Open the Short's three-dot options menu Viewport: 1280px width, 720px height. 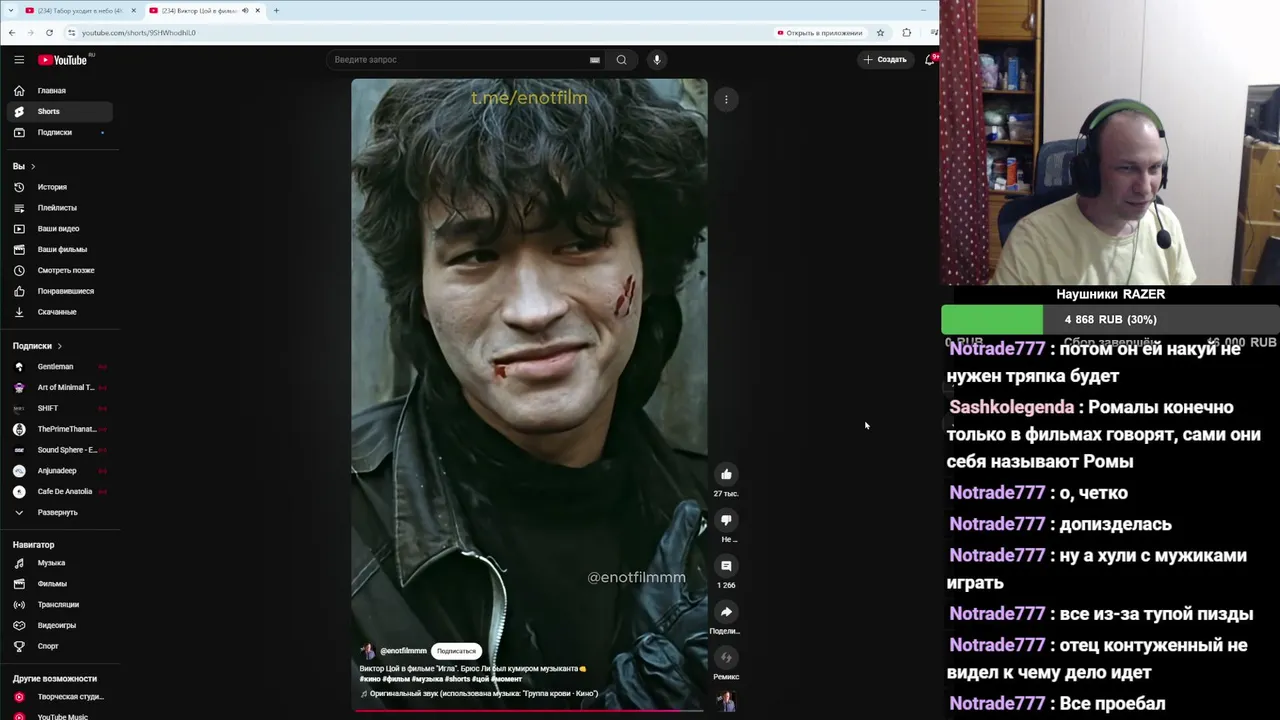(727, 99)
